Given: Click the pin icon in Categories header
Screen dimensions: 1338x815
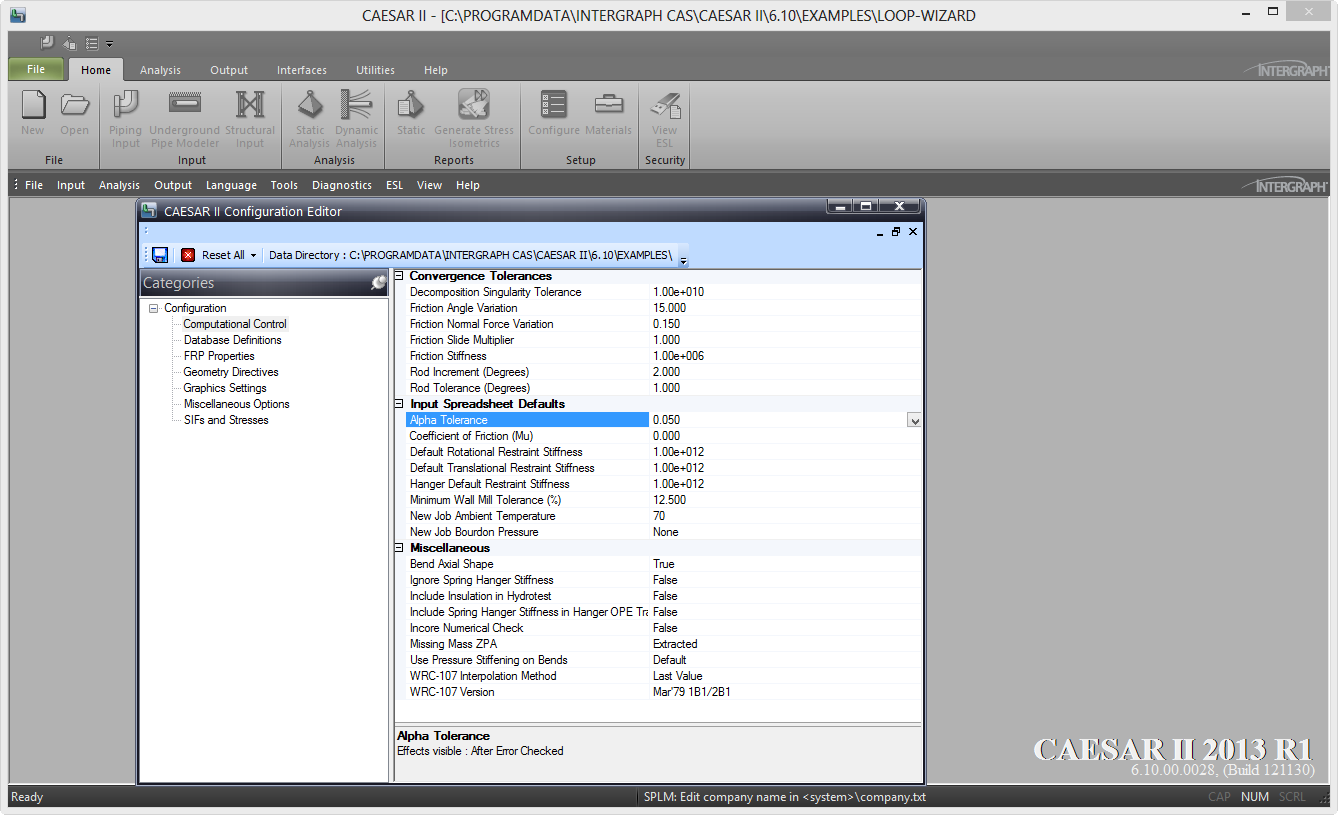Looking at the screenshot, I should click(378, 283).
